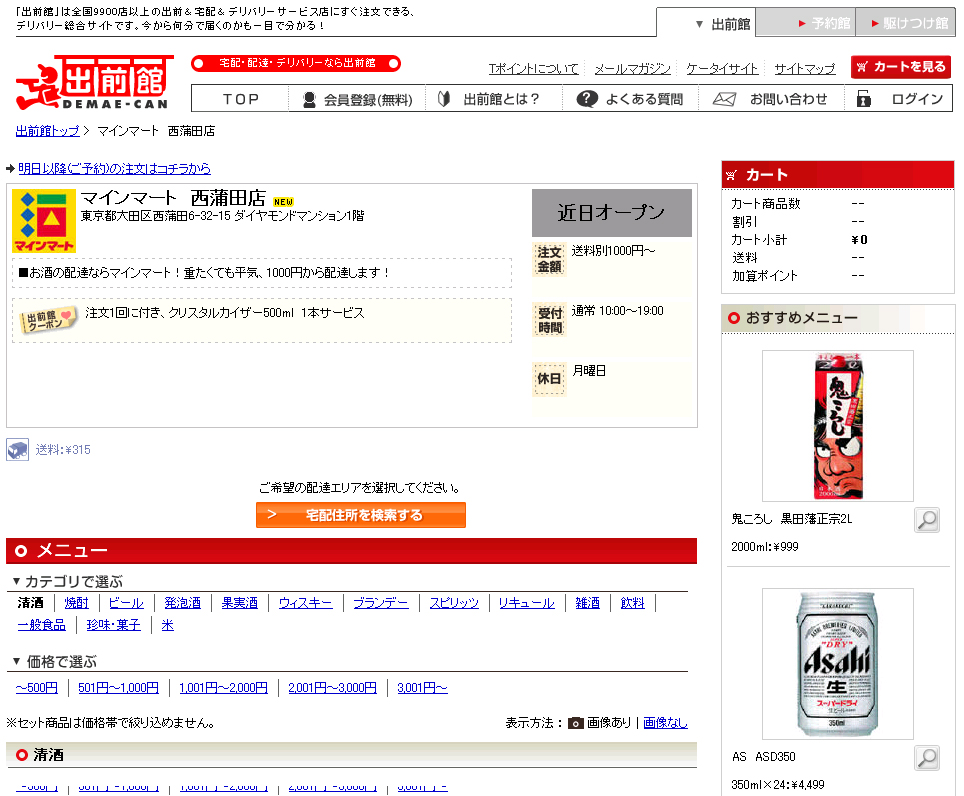964x796 pixels.
Task: Click the delivery truck icon beside 送料
Action: (17, 450)
